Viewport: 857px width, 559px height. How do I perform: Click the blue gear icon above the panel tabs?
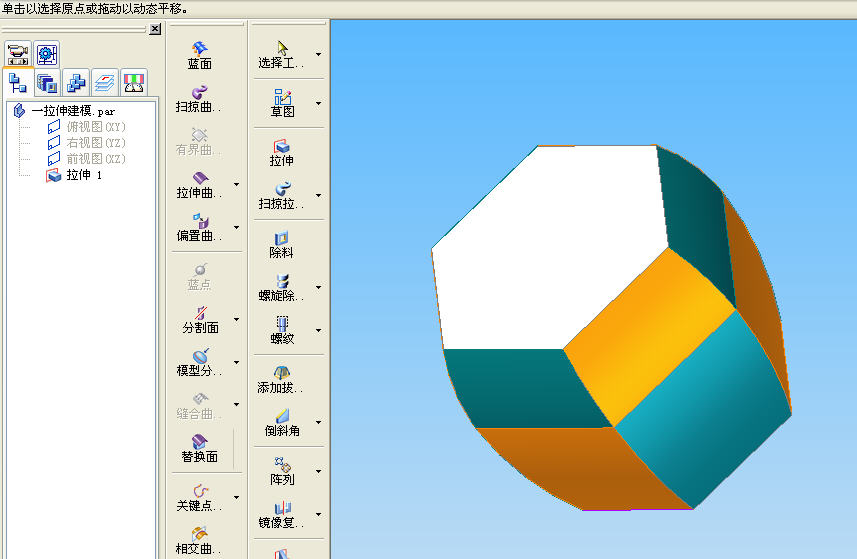(x=46, y=54)
